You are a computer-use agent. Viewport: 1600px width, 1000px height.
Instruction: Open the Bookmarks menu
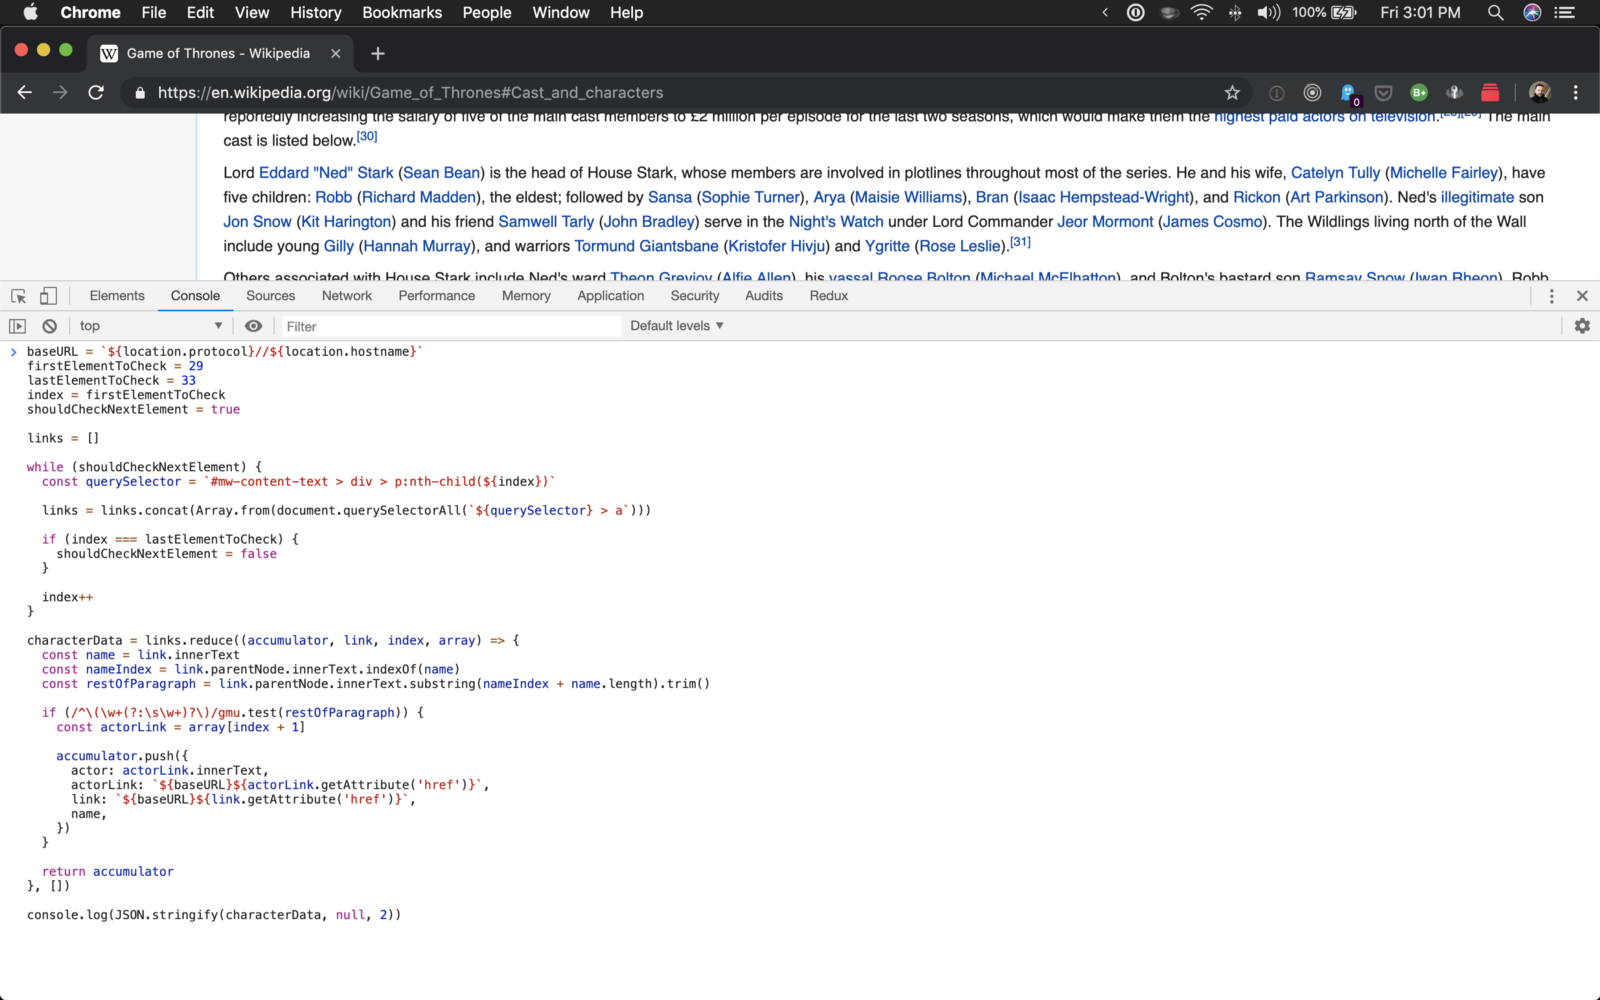[402, 13]
